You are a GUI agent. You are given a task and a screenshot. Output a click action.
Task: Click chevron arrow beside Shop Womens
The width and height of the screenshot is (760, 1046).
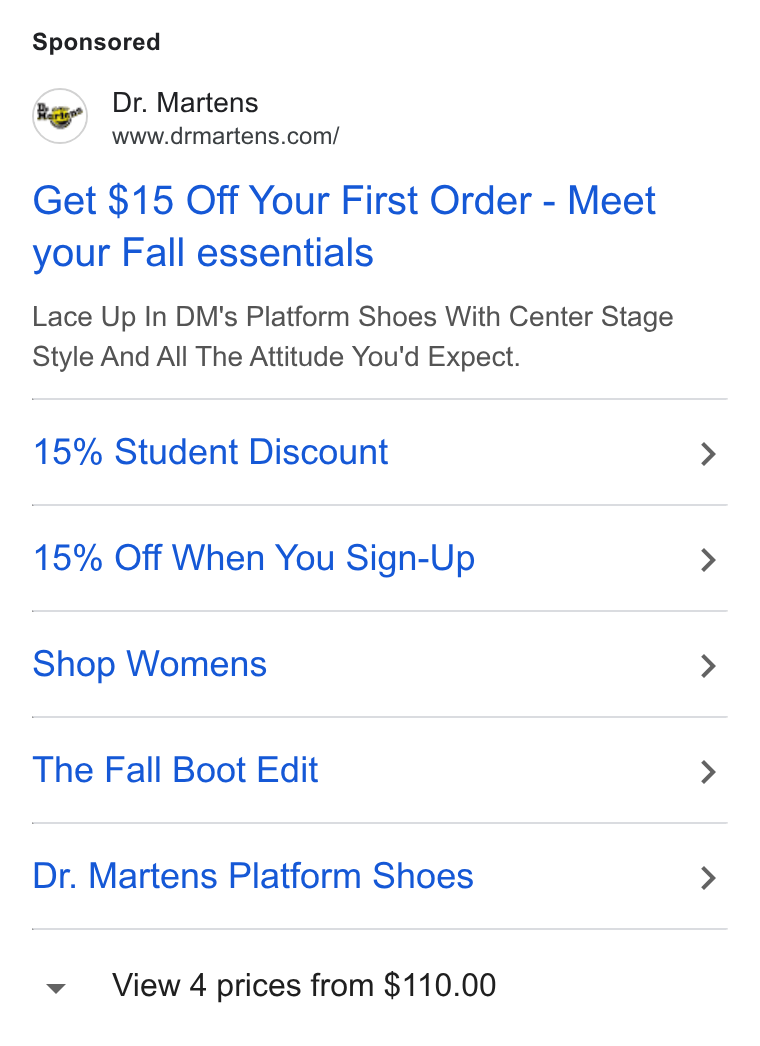708,666
